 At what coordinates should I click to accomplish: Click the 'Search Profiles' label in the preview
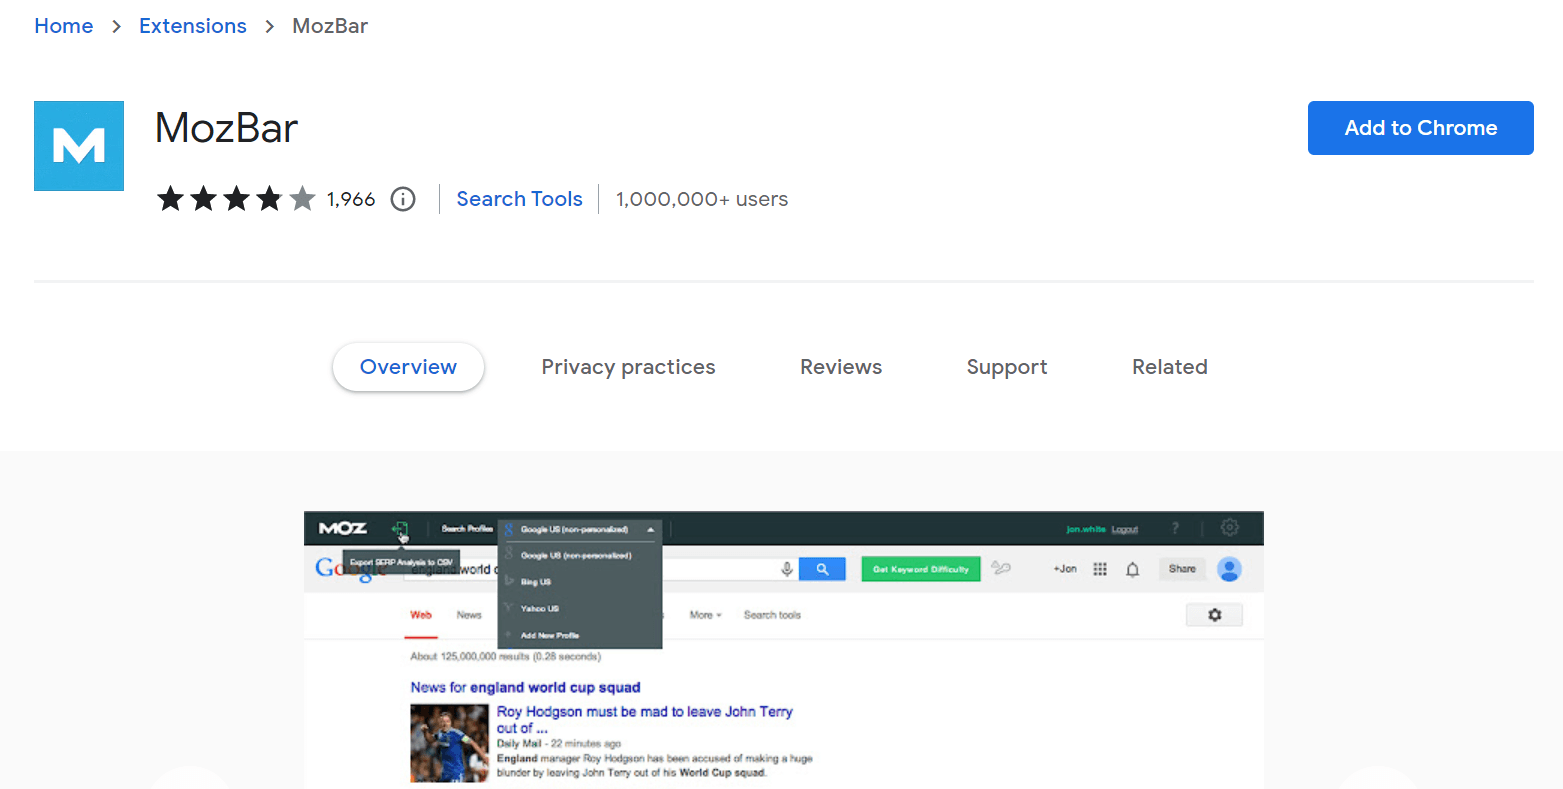[x=467, y=529]
